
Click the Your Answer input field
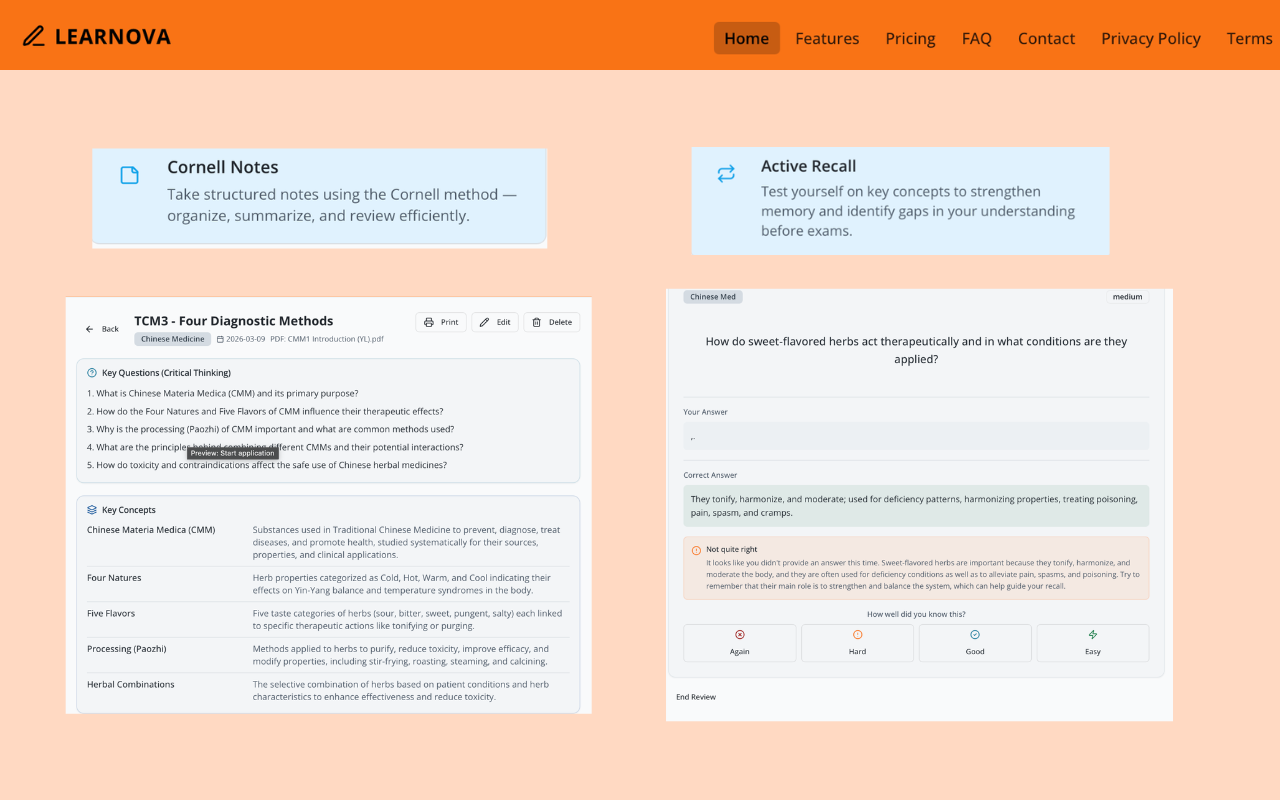[x=916, y=437]
